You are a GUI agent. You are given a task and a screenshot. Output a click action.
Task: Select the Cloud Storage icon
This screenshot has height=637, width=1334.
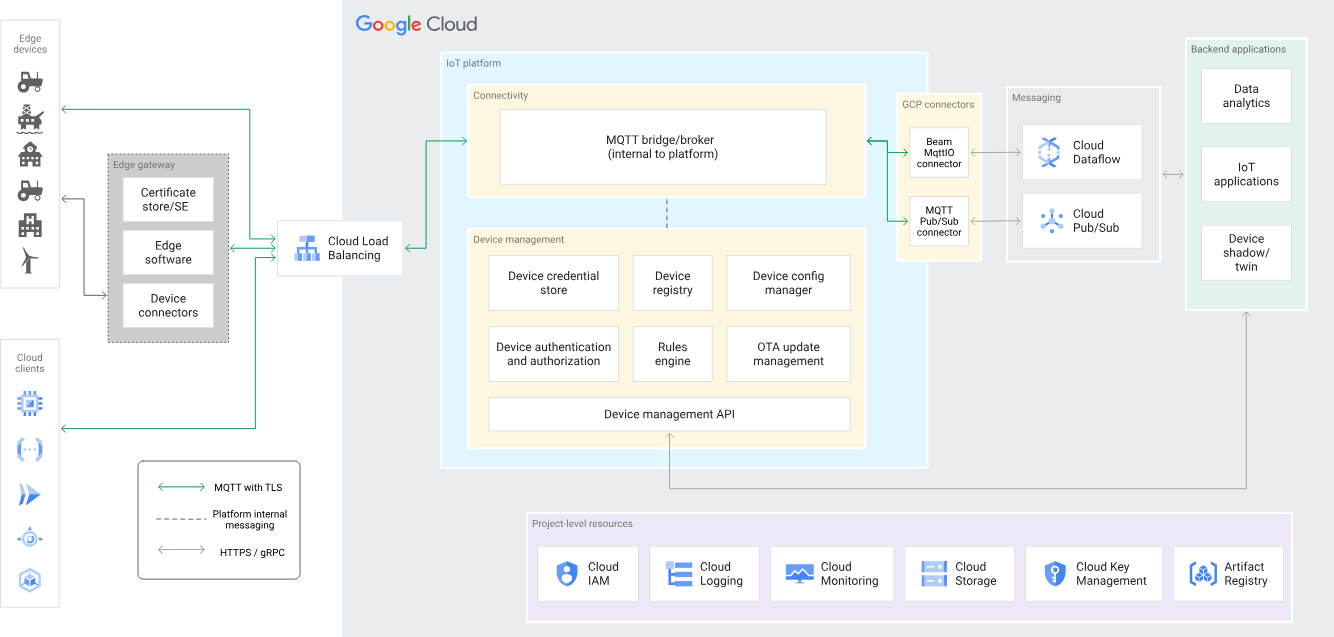pyautogui.click(x=934, y=573)
